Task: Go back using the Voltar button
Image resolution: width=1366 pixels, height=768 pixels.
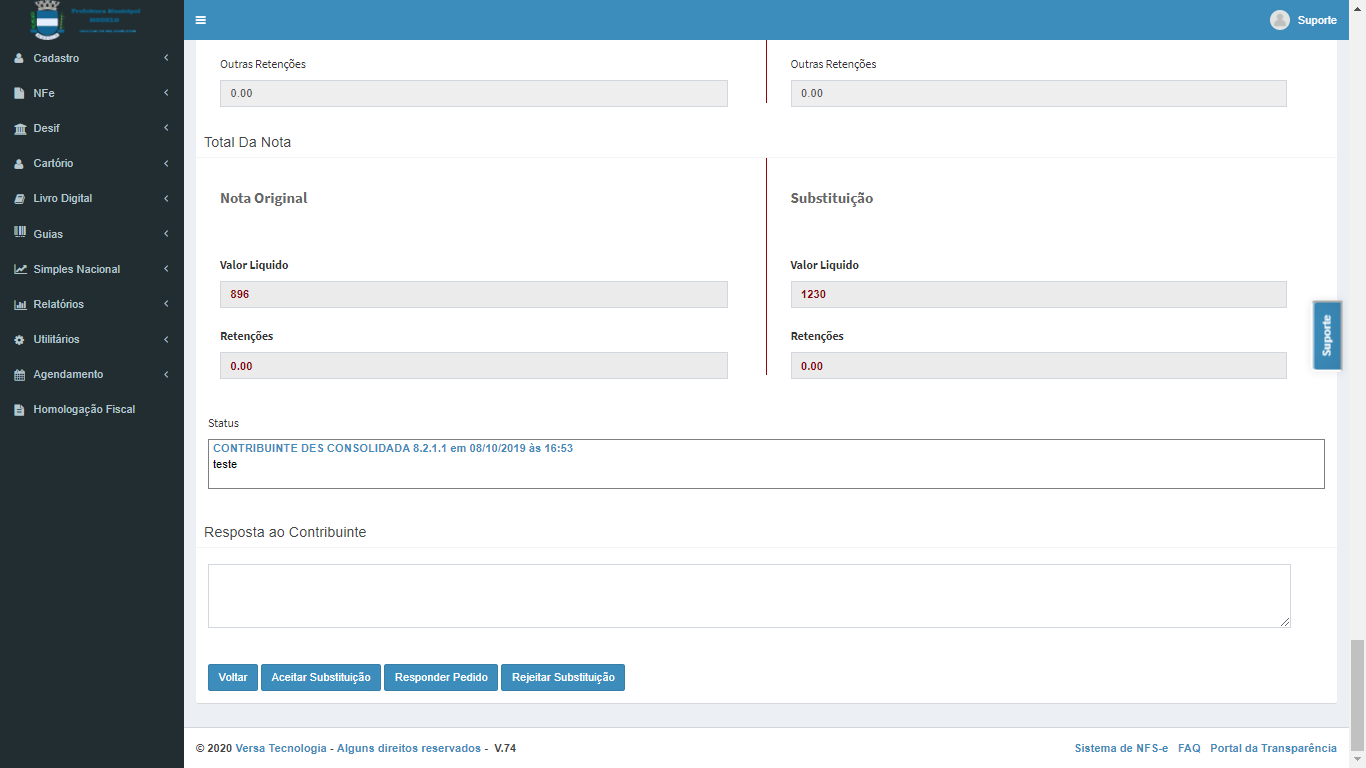Action: pos(233,677)
